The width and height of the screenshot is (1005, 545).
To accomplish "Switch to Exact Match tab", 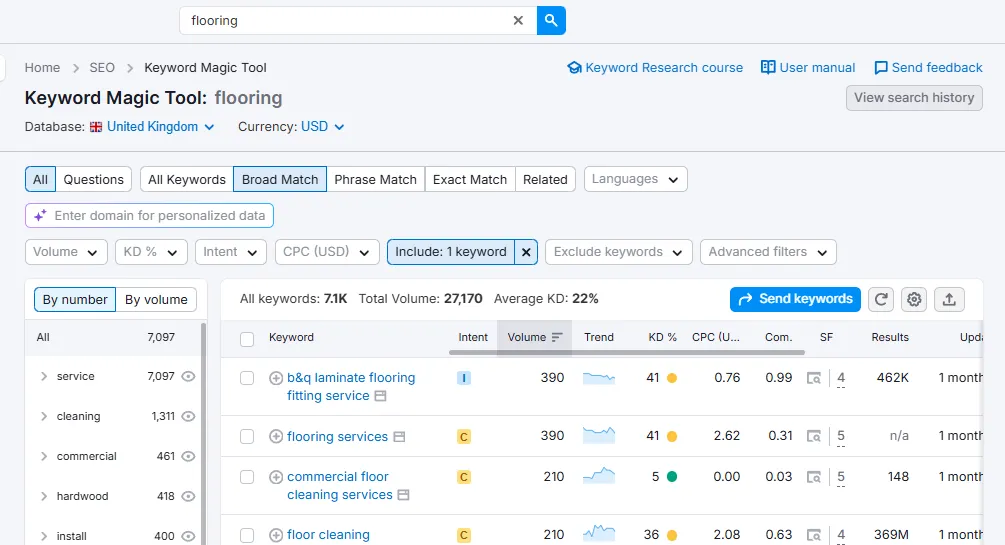I will (470, 180).
